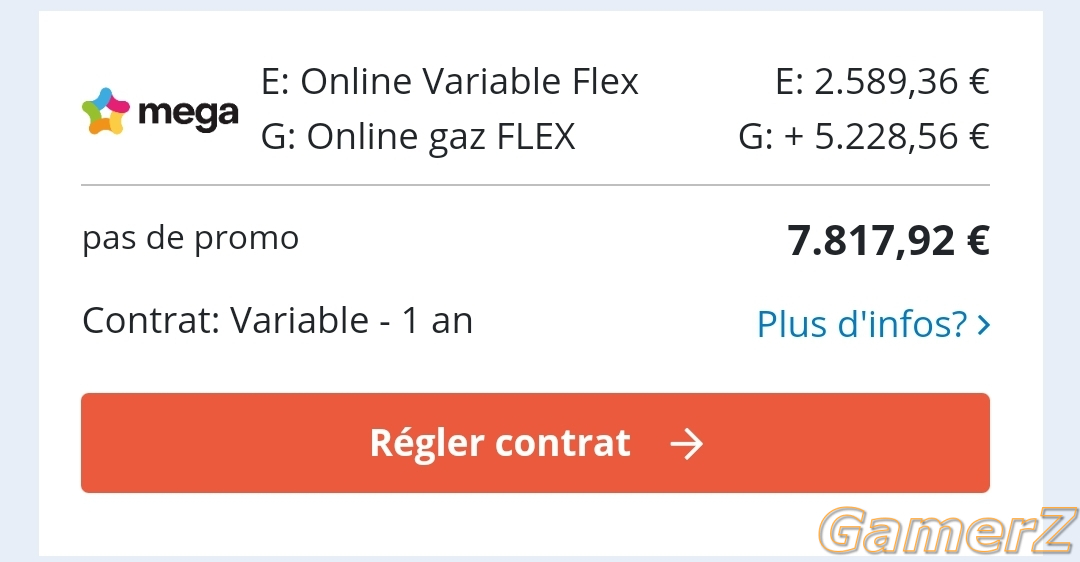Click the arrow icon in Régler contrat button

point(687,444)
